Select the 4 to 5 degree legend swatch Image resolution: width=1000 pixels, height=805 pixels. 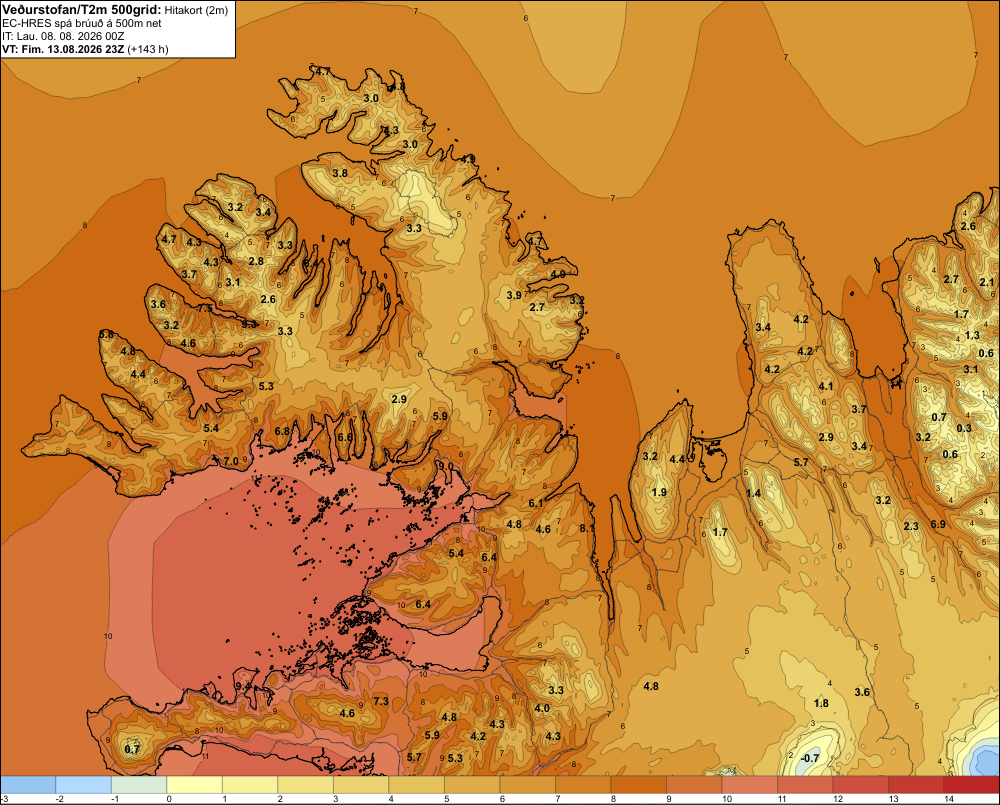[416, 785]
